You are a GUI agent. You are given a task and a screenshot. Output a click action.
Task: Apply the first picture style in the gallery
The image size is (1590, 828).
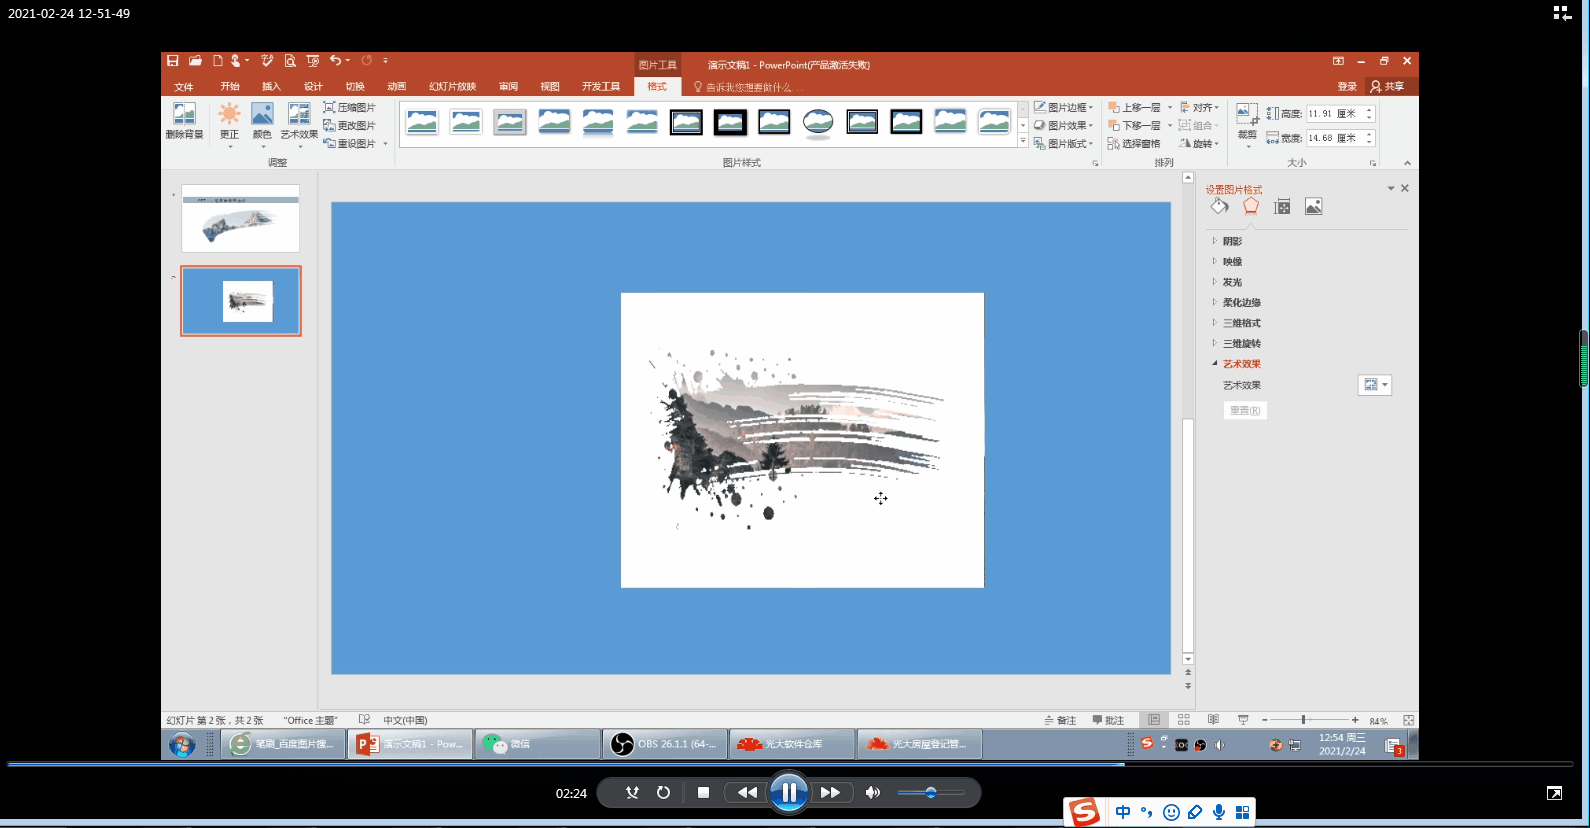click(422, 122)
